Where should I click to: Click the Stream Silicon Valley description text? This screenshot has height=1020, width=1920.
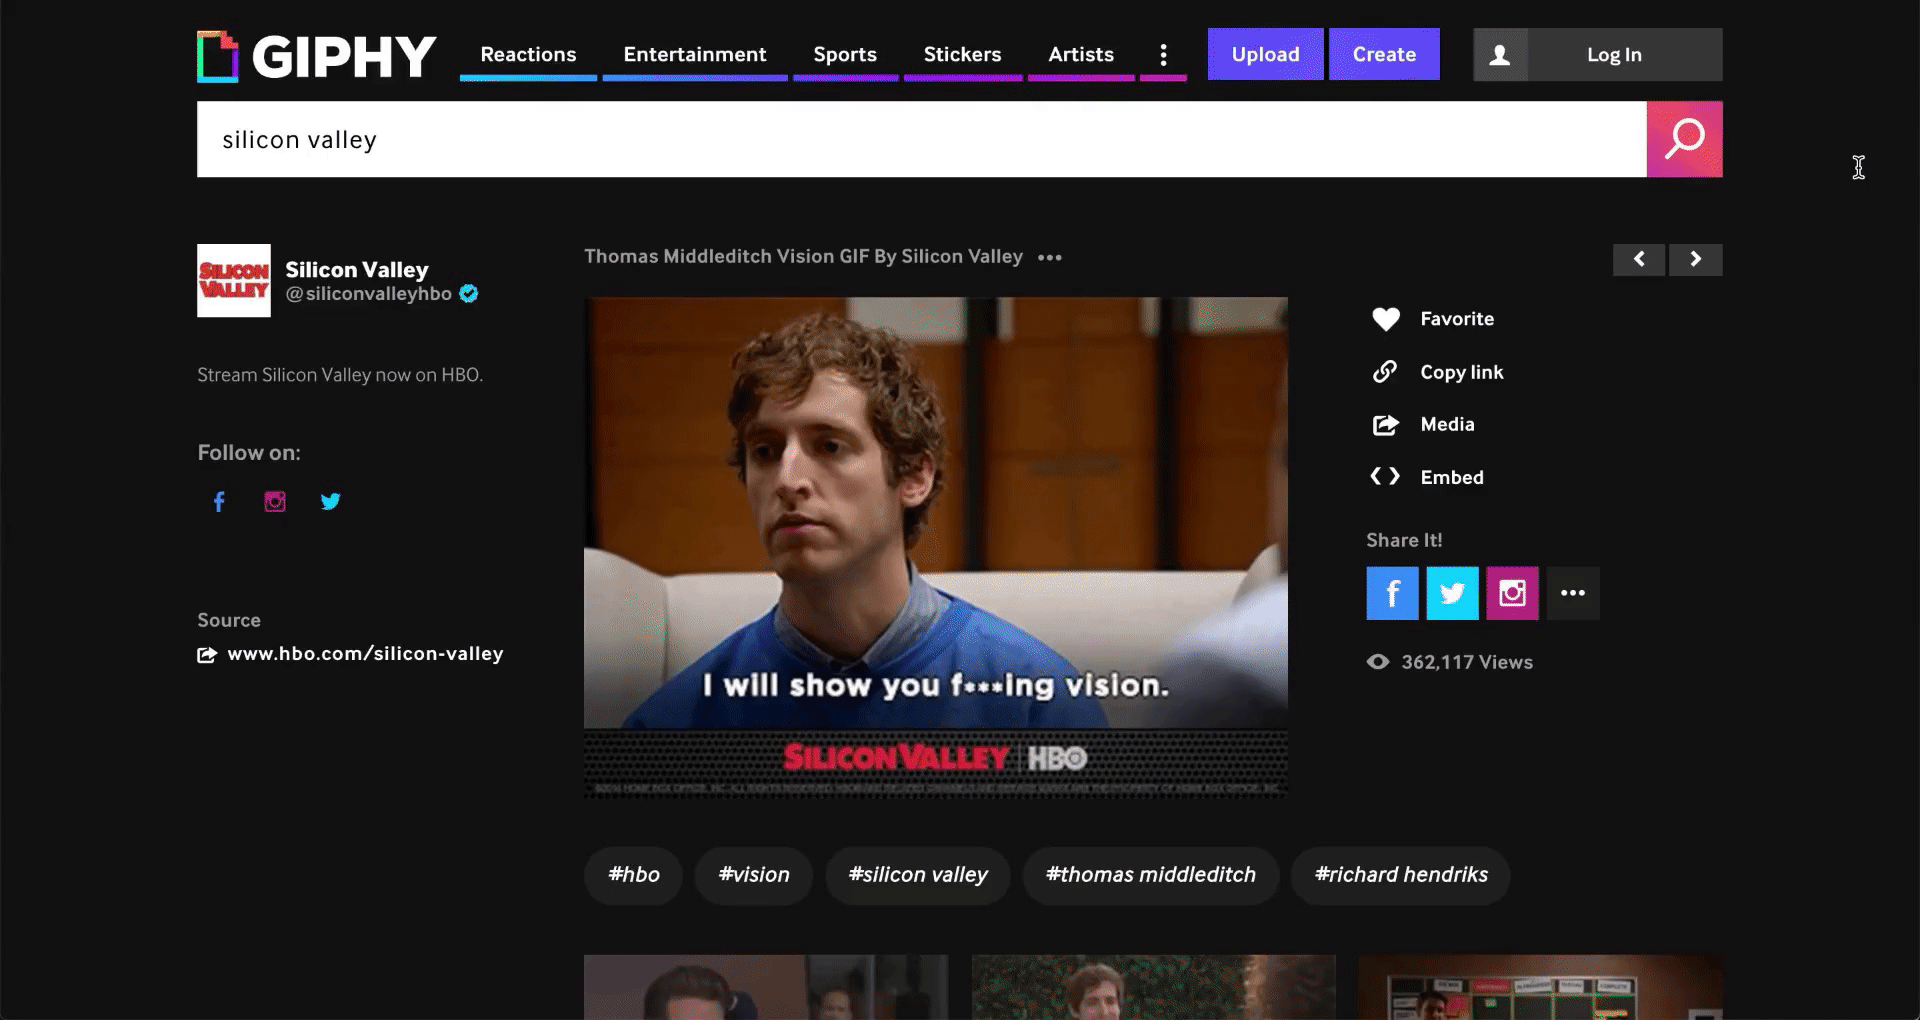tap(340, 375)
